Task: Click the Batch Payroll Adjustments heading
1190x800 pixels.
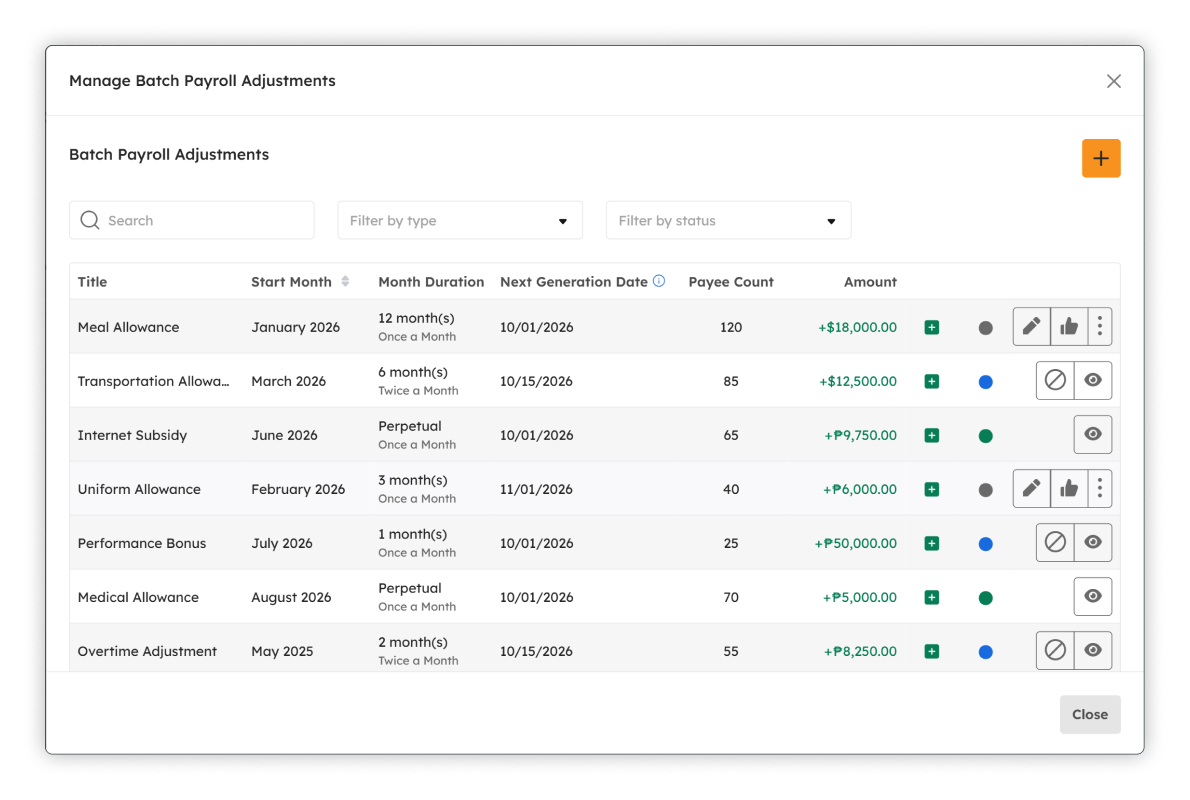Action: pos(169,154)
